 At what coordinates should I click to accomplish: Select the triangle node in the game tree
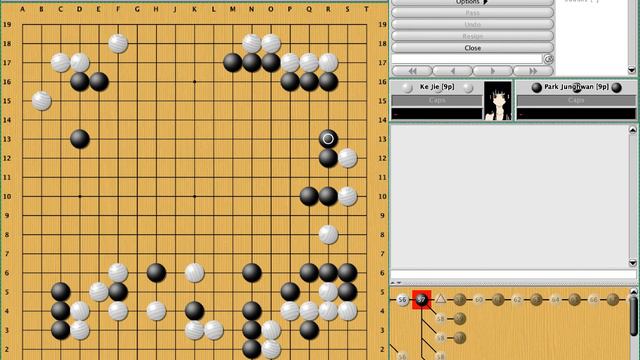point(440,299)
